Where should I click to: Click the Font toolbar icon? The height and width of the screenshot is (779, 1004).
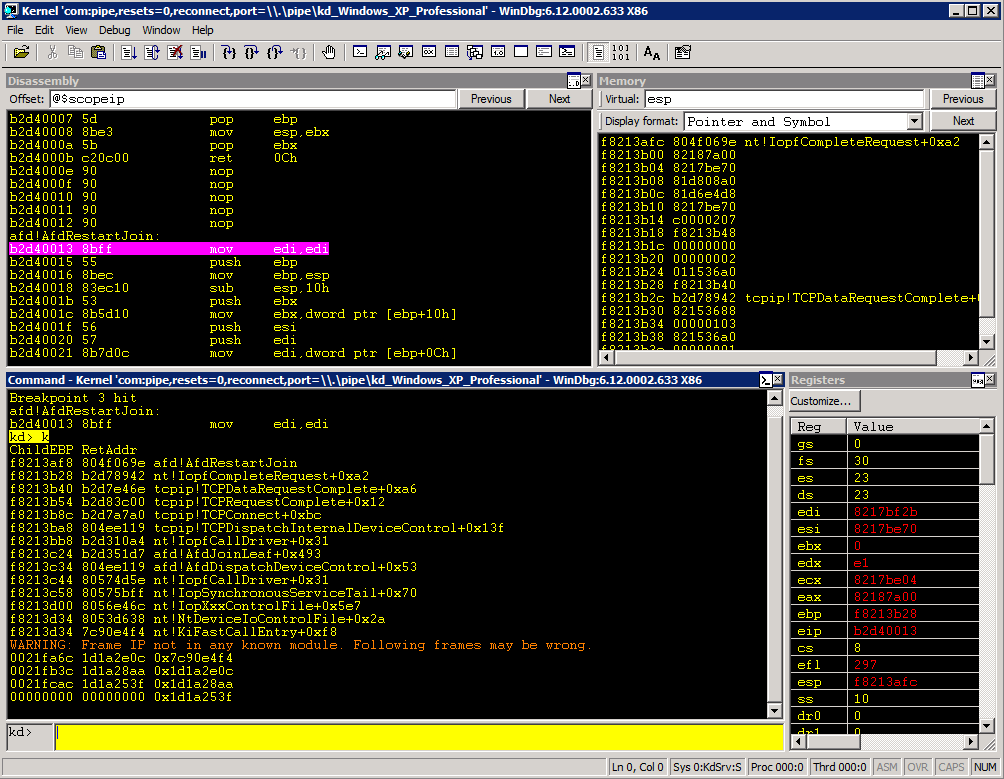point(651,52)
